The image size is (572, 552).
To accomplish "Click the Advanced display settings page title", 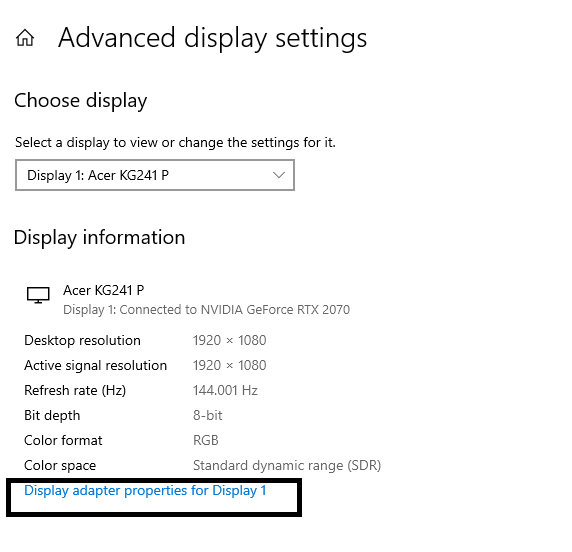I will (x=212, y=38).
